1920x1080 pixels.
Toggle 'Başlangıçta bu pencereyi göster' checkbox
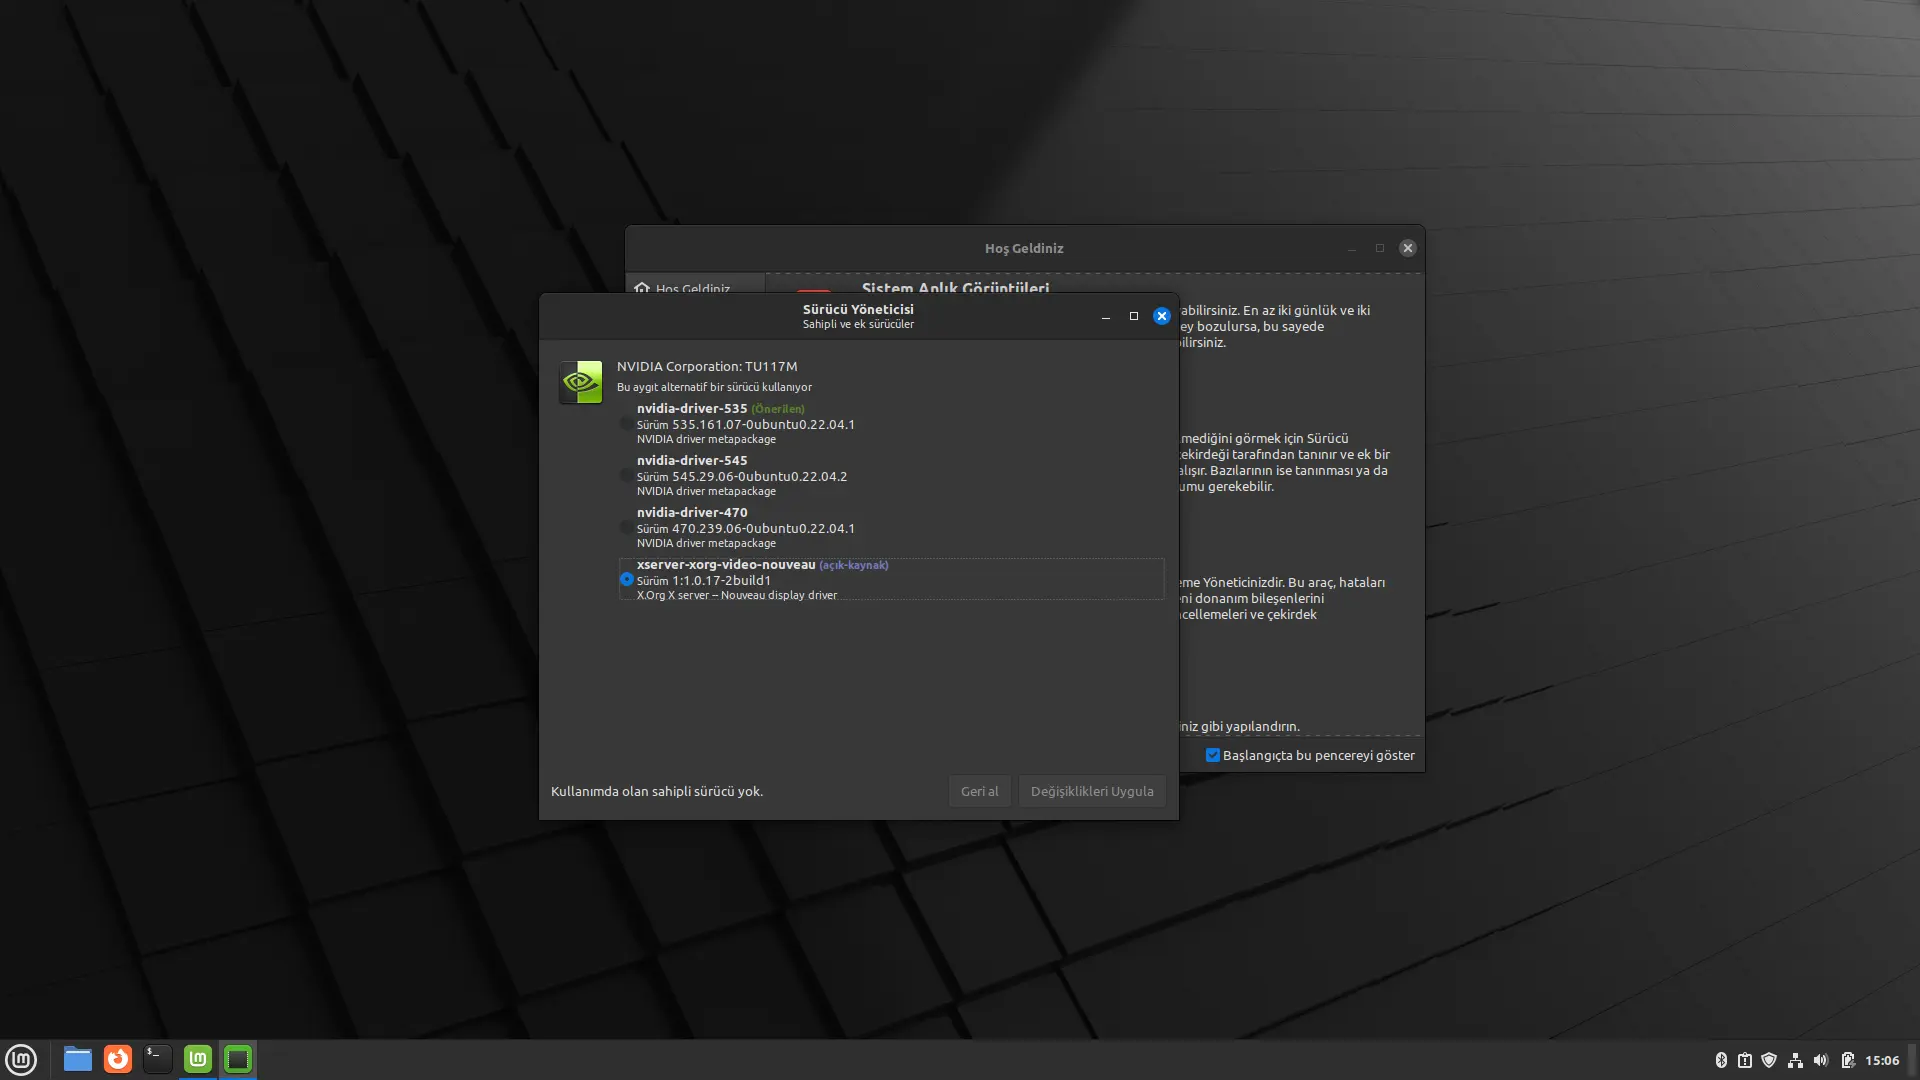click(x=1213, y=756)
